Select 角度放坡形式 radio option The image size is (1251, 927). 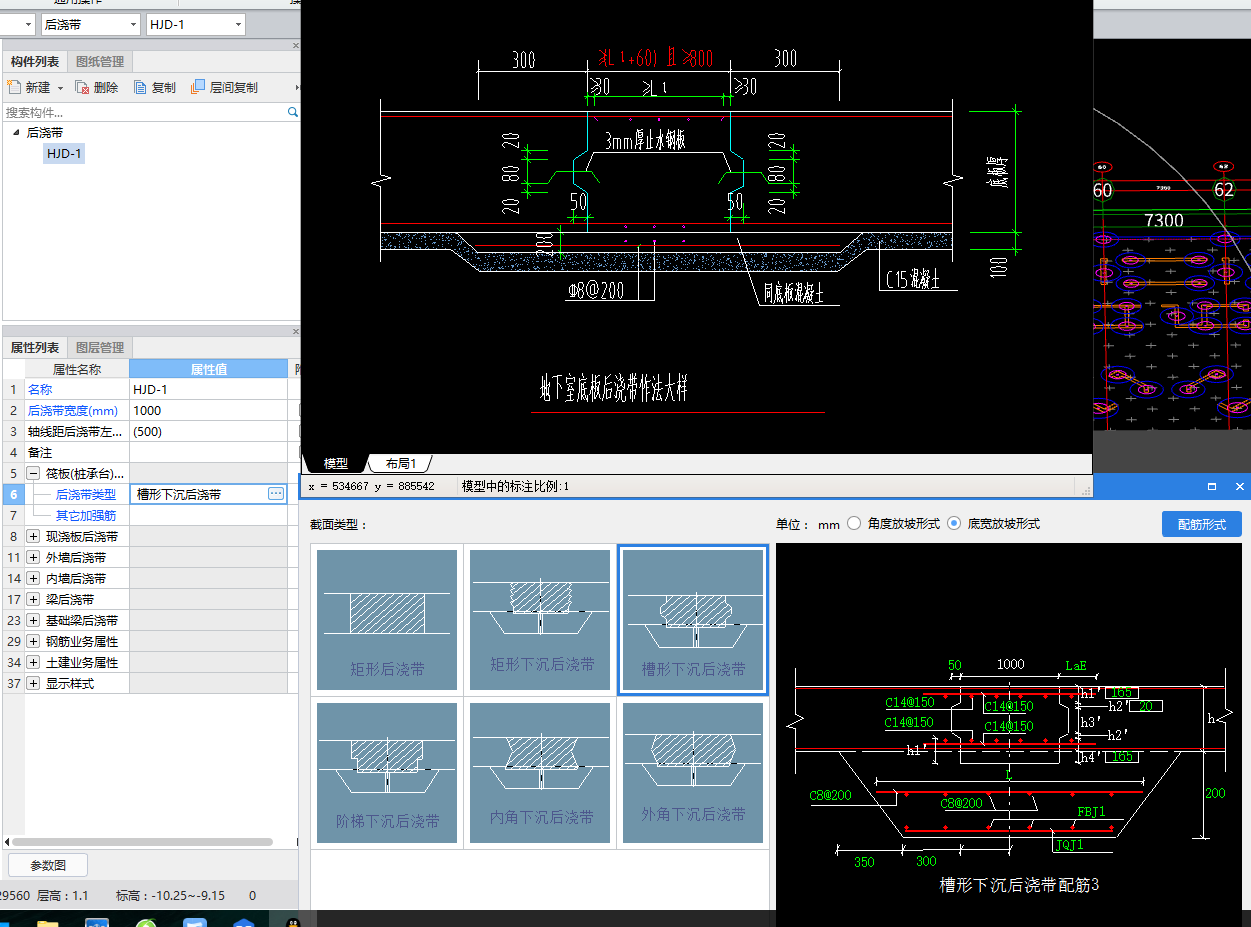click(854, 523)
